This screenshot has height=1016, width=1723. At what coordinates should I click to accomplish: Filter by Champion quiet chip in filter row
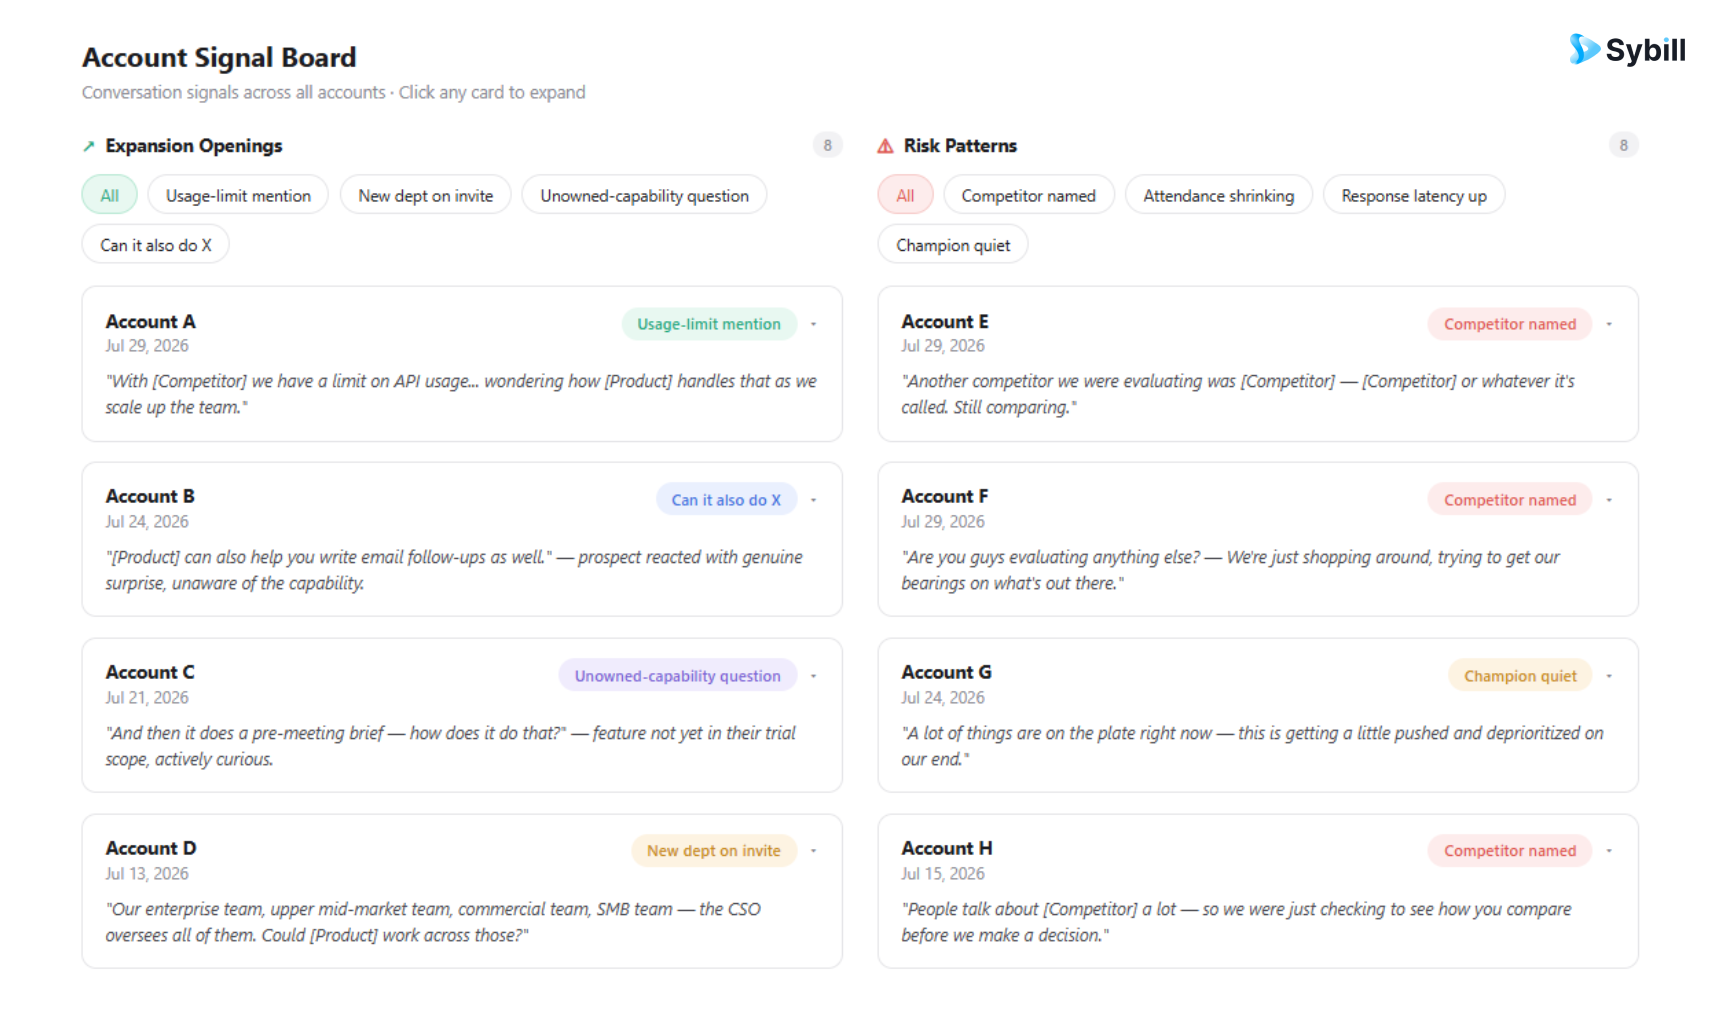953,245
